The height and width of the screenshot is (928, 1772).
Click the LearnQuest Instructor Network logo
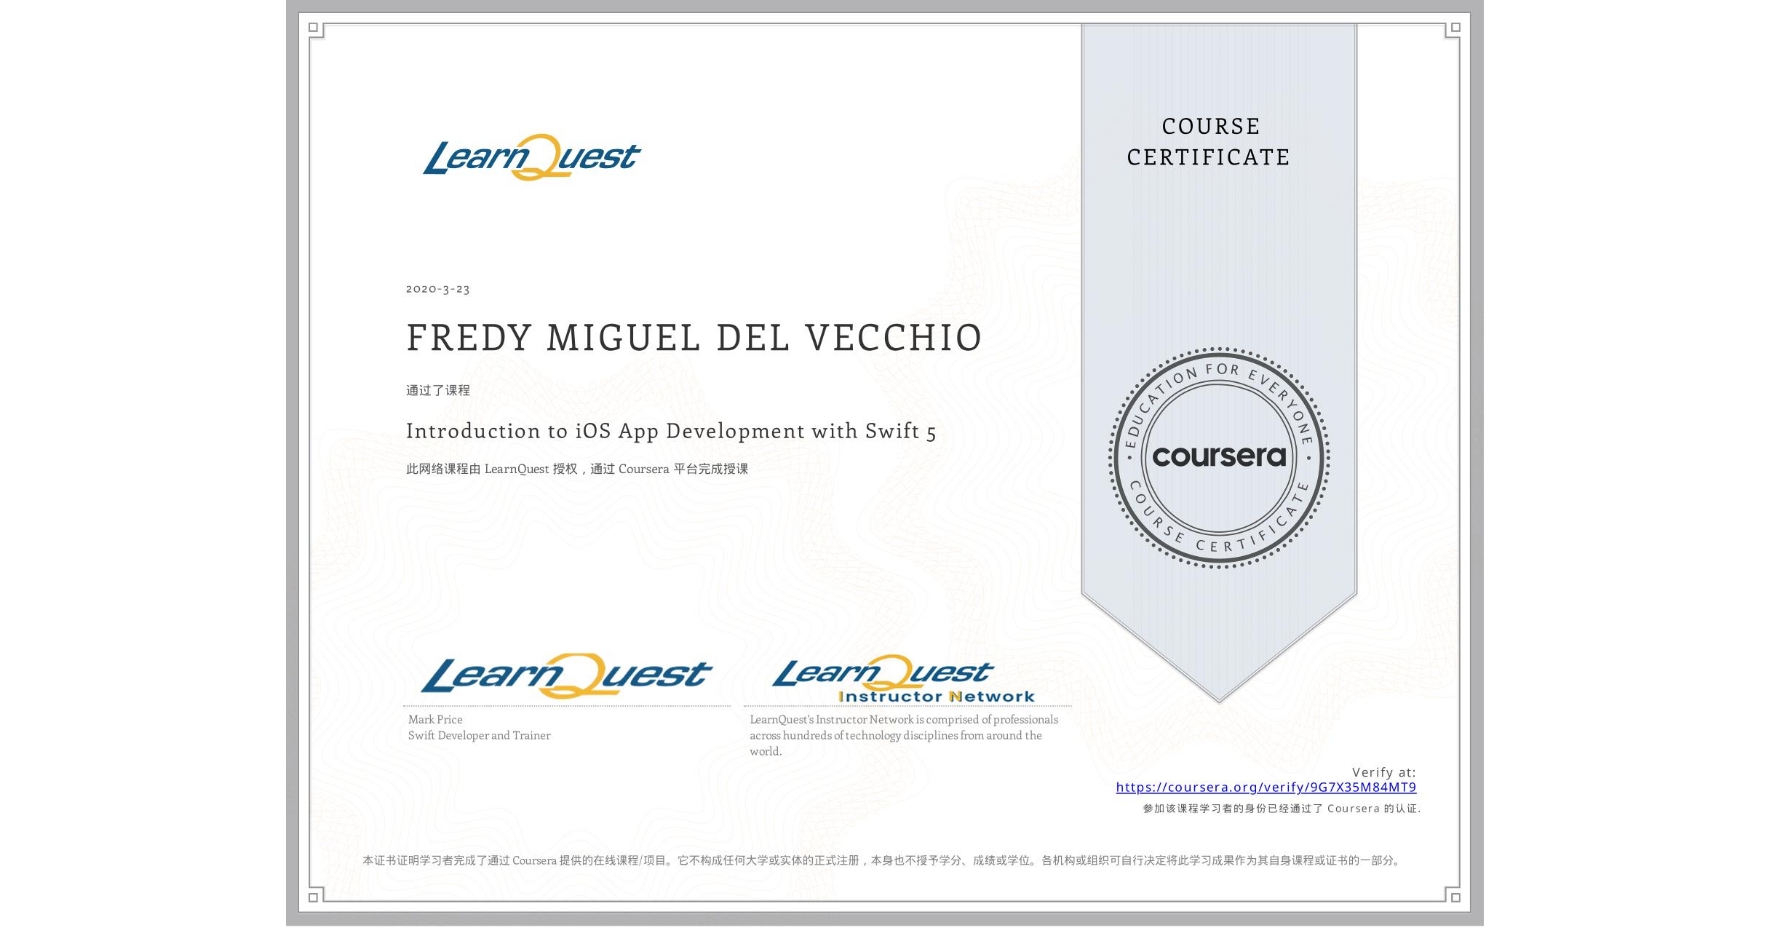tap(904, 680)
